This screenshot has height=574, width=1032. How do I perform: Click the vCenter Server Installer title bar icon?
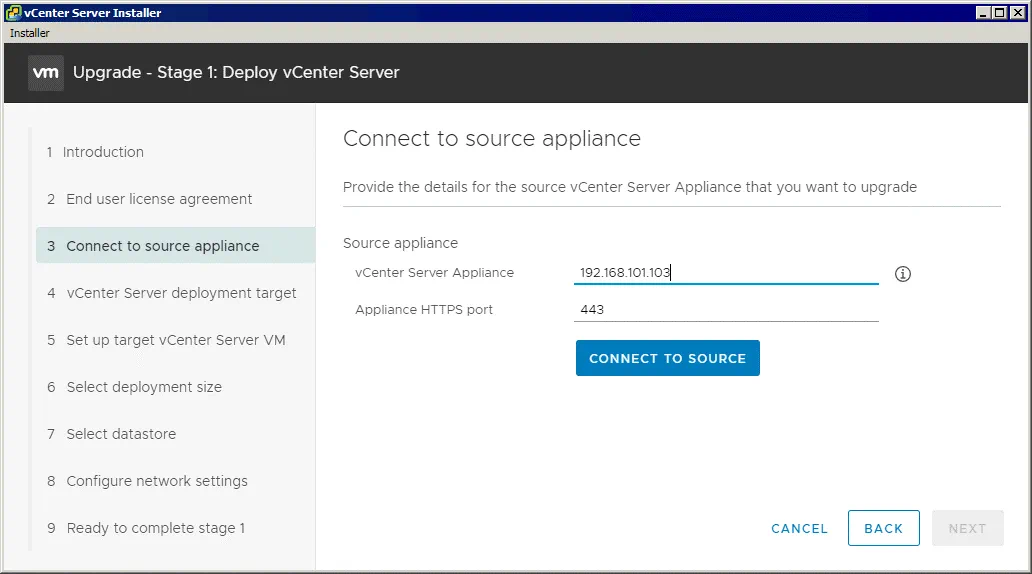click(x=14, y=13)
